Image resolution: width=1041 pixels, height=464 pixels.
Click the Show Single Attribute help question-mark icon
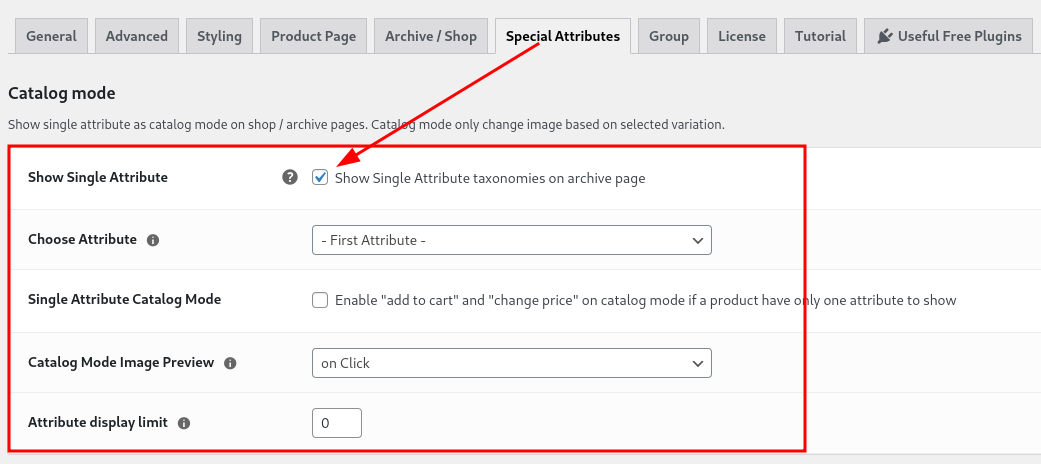(289, 177)
